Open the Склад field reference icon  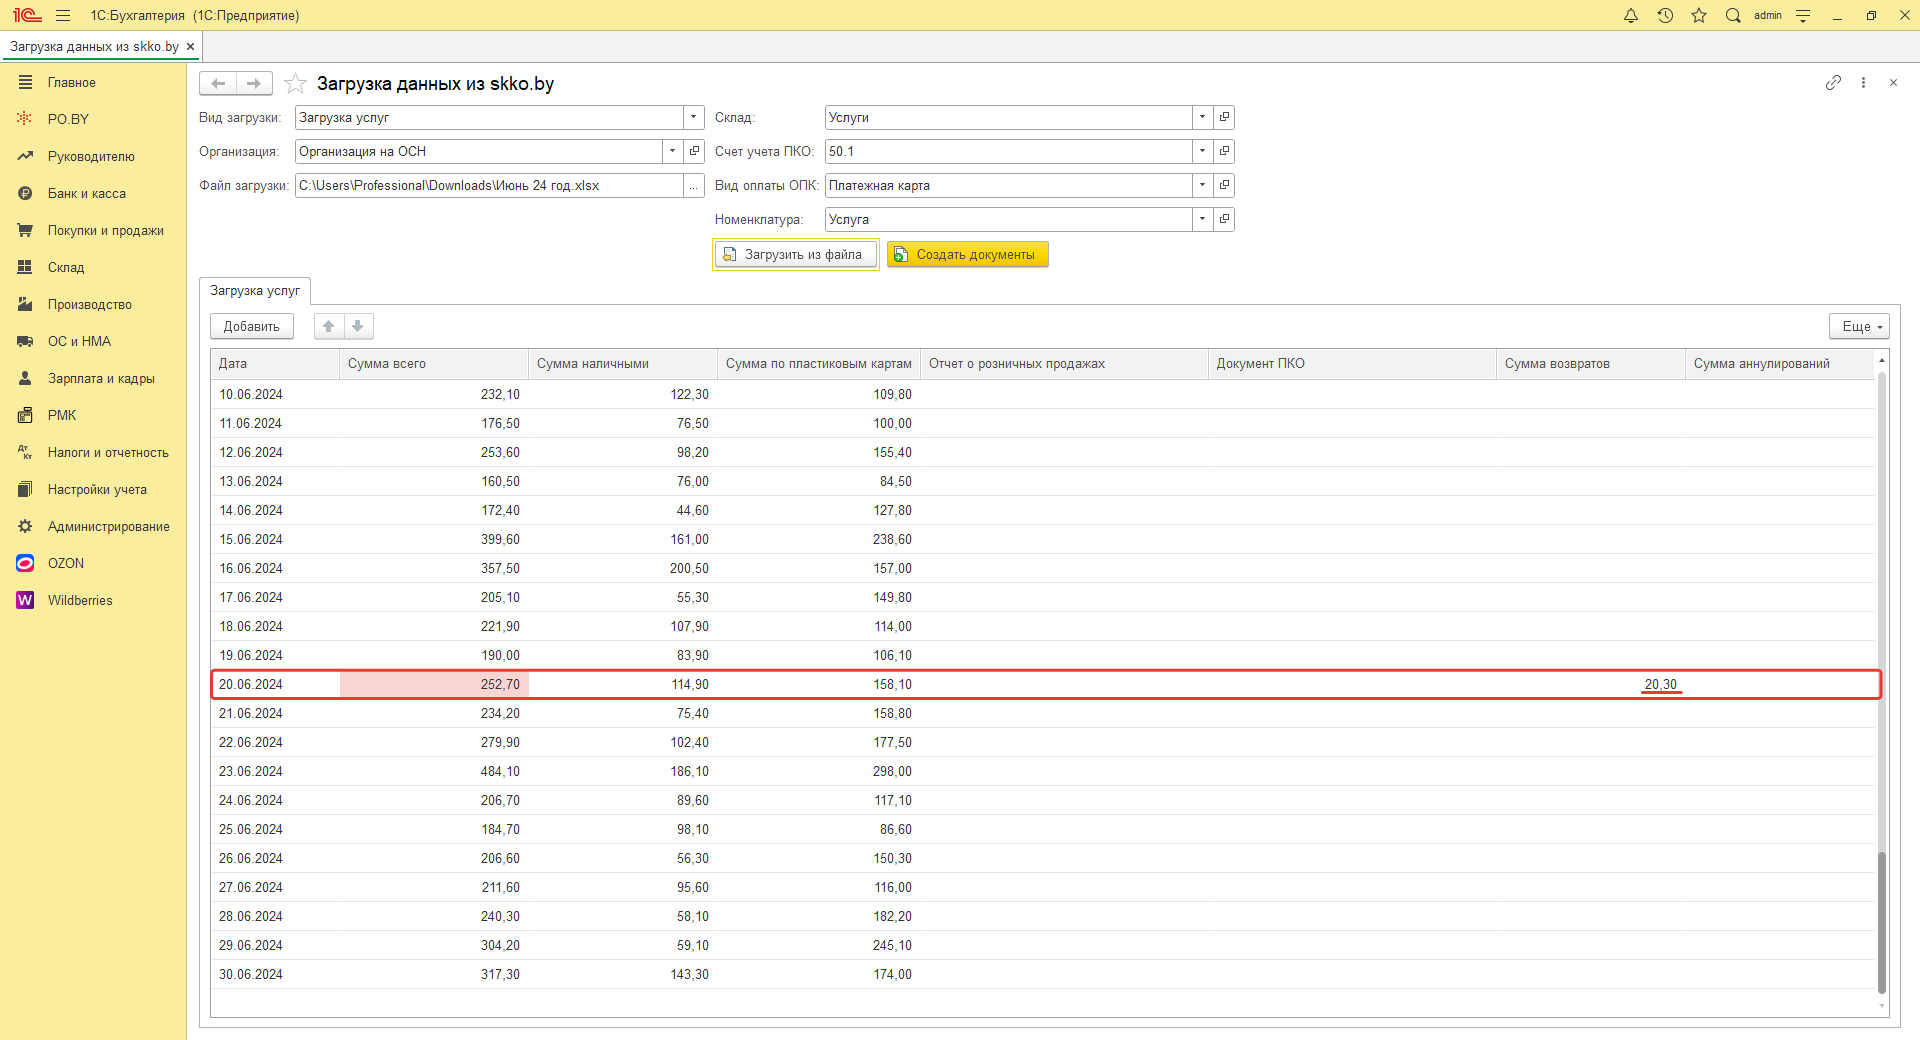pyautogui.click(x=1224, y=117)
